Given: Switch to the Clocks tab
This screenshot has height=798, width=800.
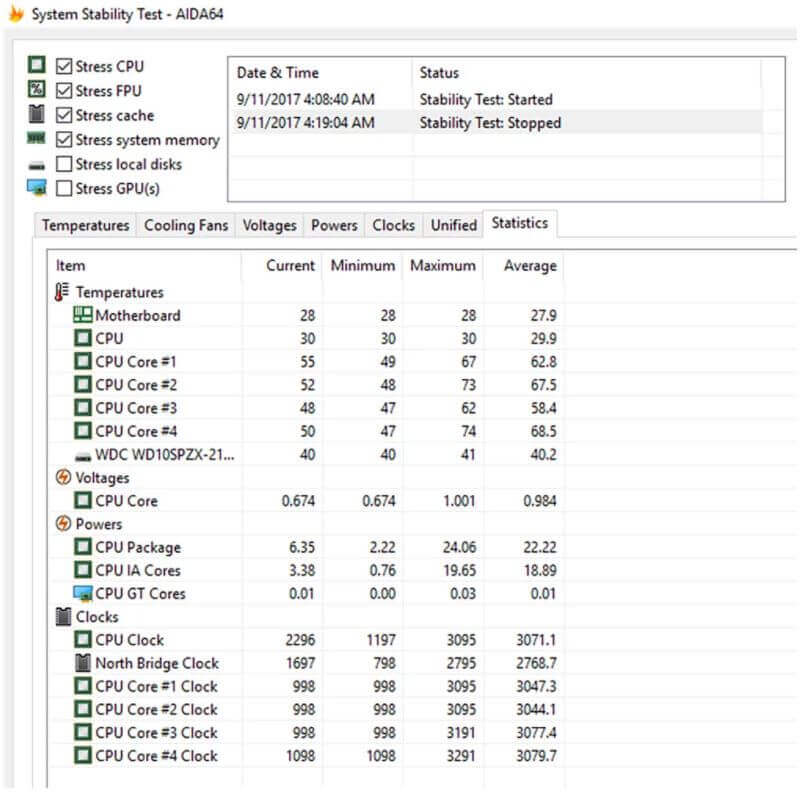Looking at the screenshot, I should point(393,226).
